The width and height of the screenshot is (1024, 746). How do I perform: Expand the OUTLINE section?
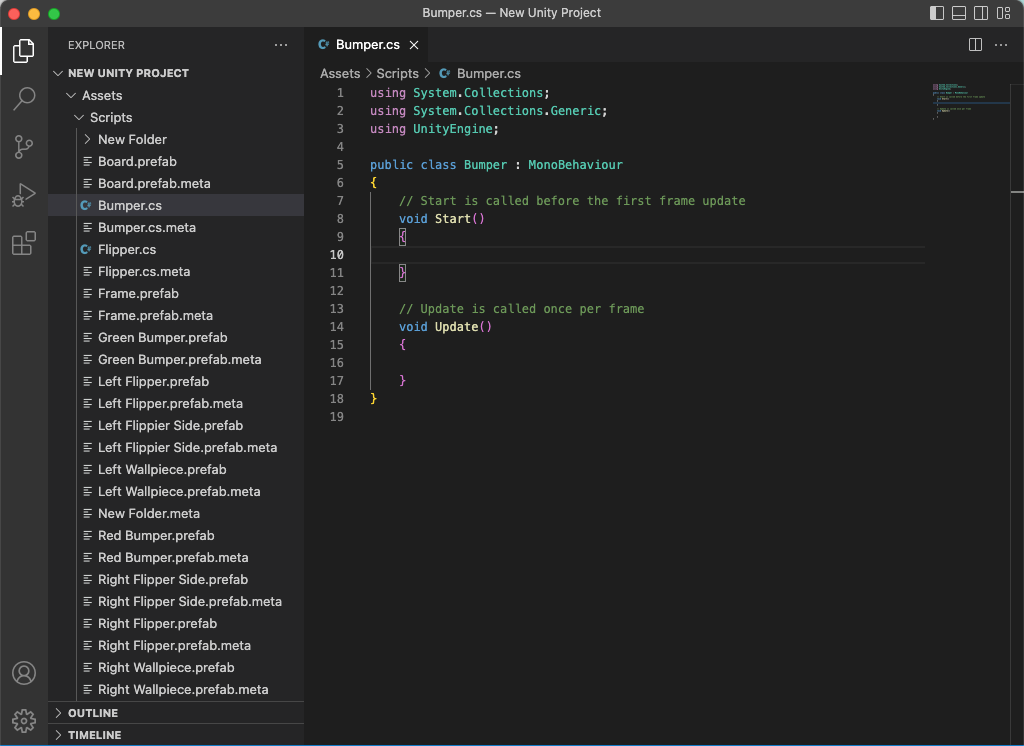tap(93, 713)
